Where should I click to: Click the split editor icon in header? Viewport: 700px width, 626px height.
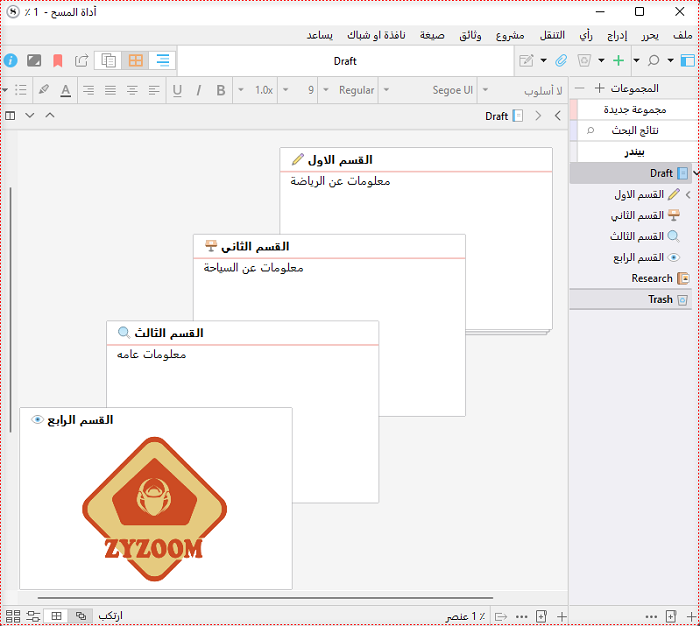[10, 116]
